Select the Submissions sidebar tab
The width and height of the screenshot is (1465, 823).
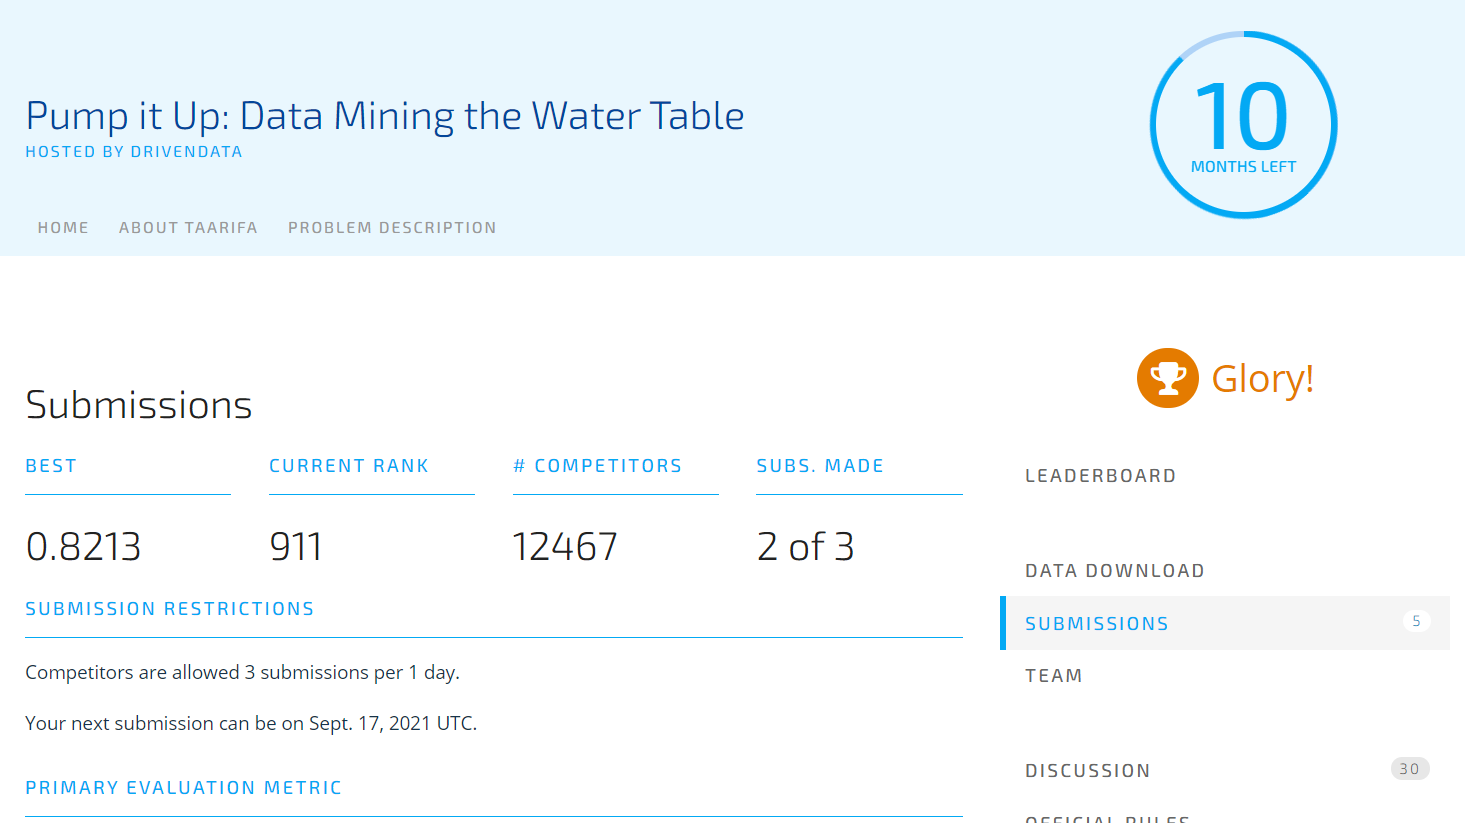[1225, 623]
